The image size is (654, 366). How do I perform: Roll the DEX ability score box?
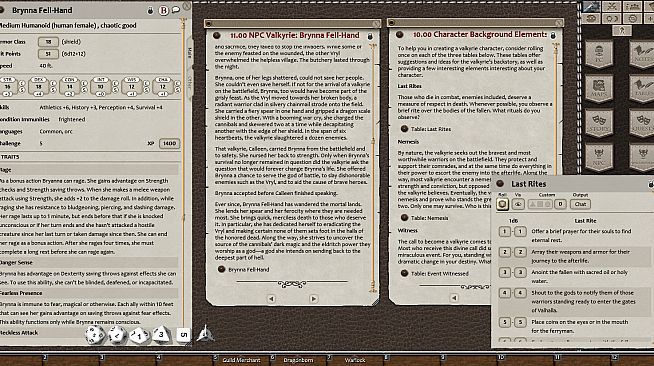[x=38, y=86]
